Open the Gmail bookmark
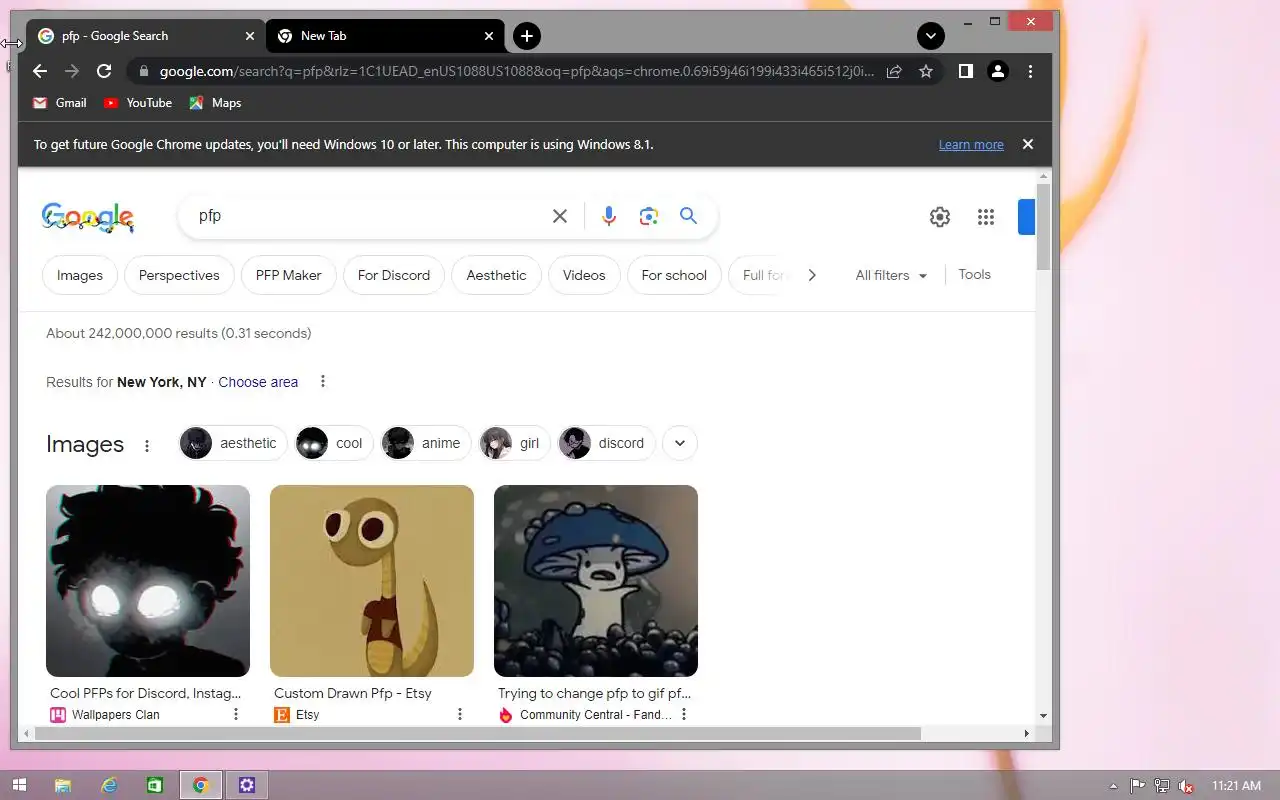This screenshot has width=1280, height=800. [60, 103]
